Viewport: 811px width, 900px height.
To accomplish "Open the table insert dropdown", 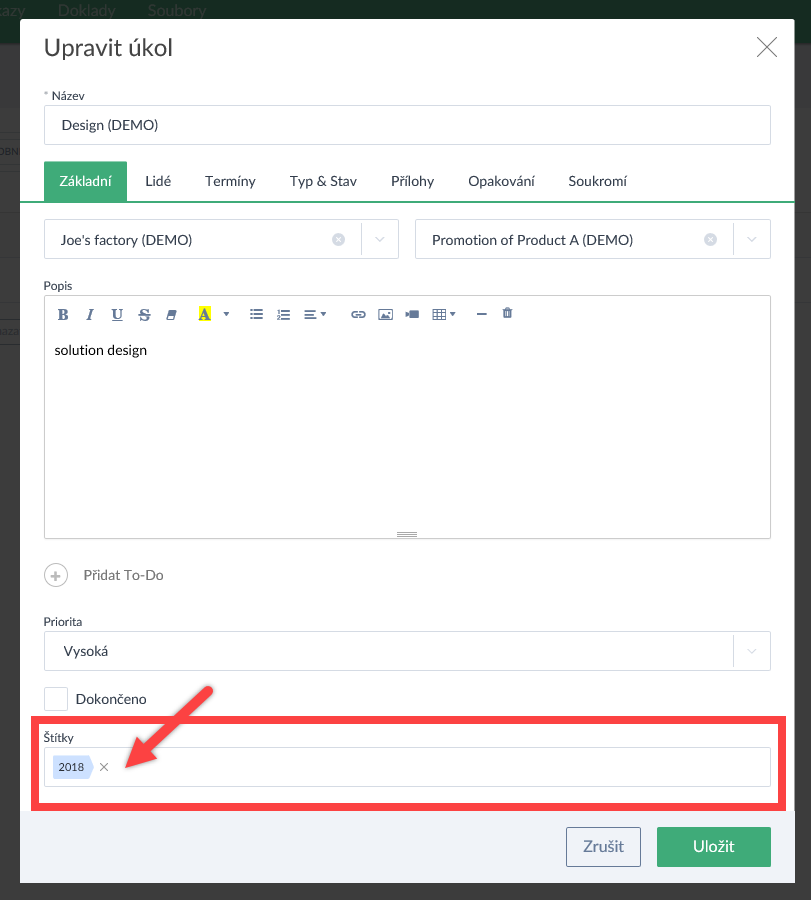I will coord(443,314).
